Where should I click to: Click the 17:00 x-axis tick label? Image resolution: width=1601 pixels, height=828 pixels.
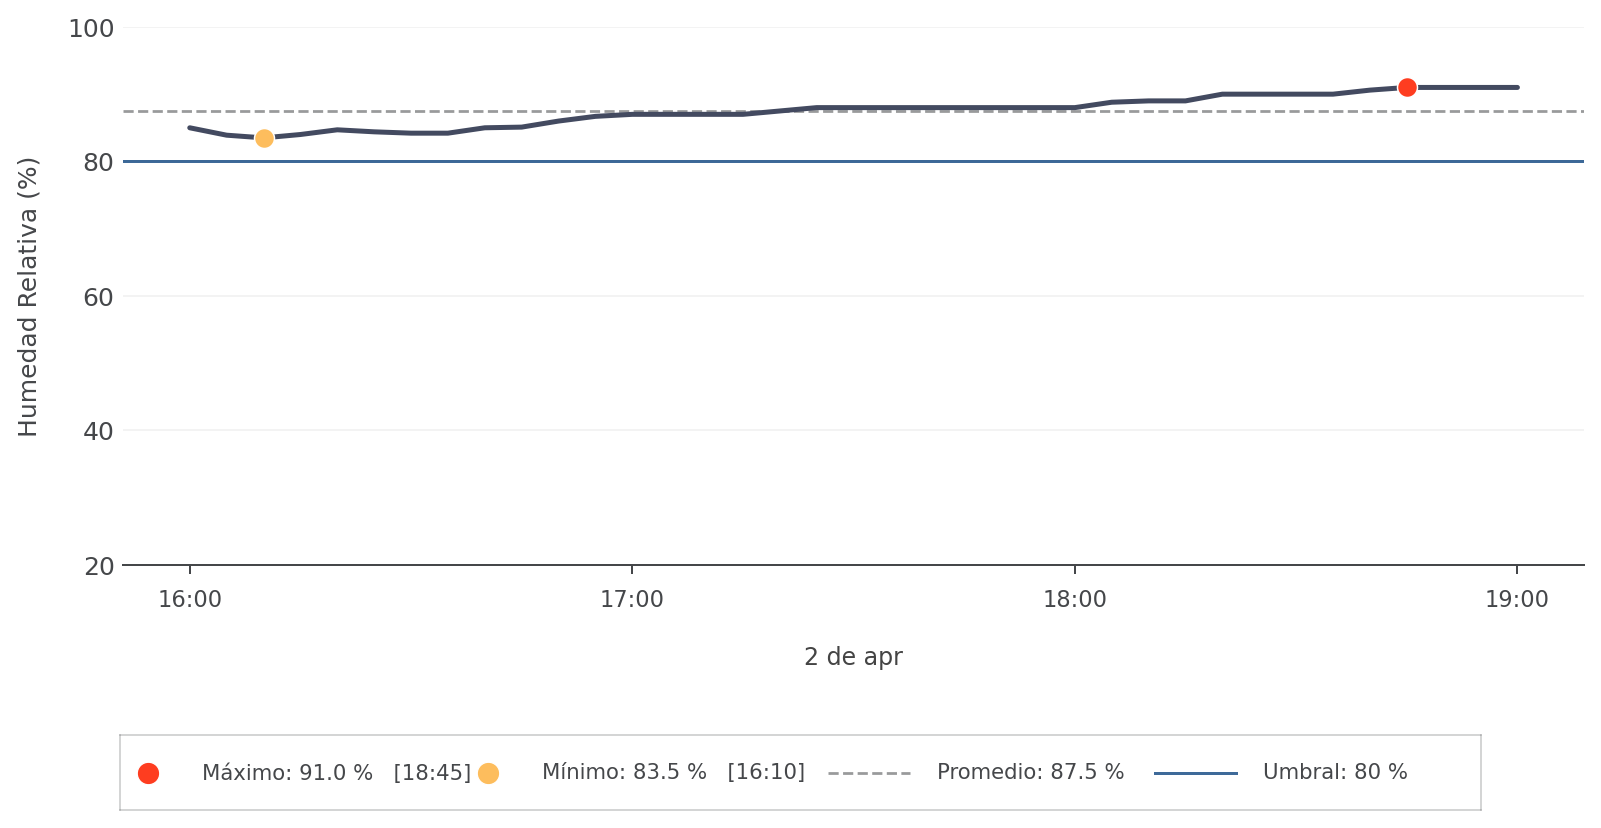pyautogui.click(x=632, y=600)
